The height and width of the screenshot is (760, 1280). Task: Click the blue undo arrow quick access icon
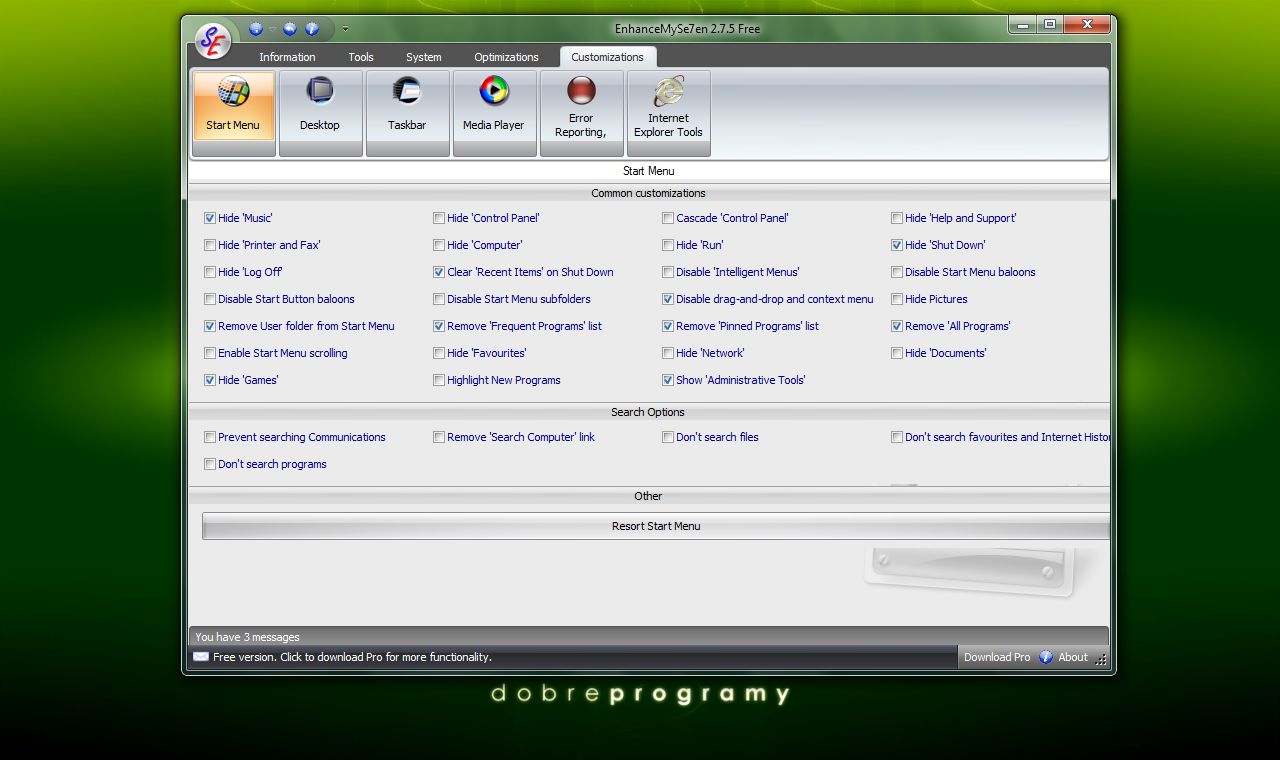point(290,29)
